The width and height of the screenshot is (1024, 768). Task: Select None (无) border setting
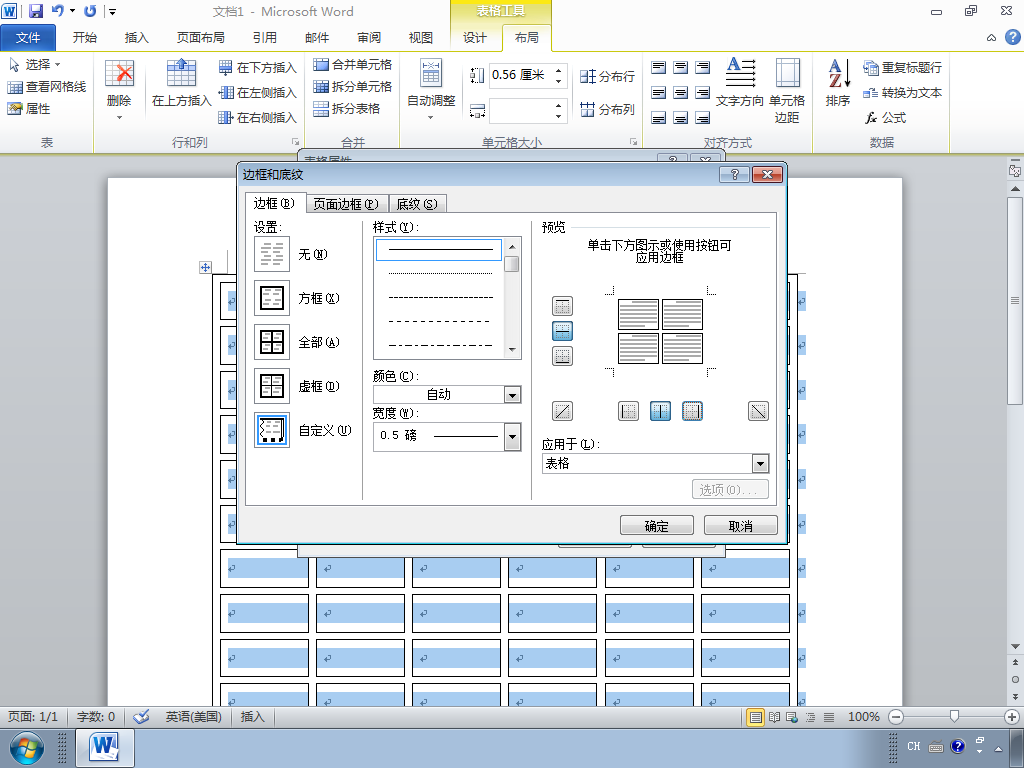[272, 254]
